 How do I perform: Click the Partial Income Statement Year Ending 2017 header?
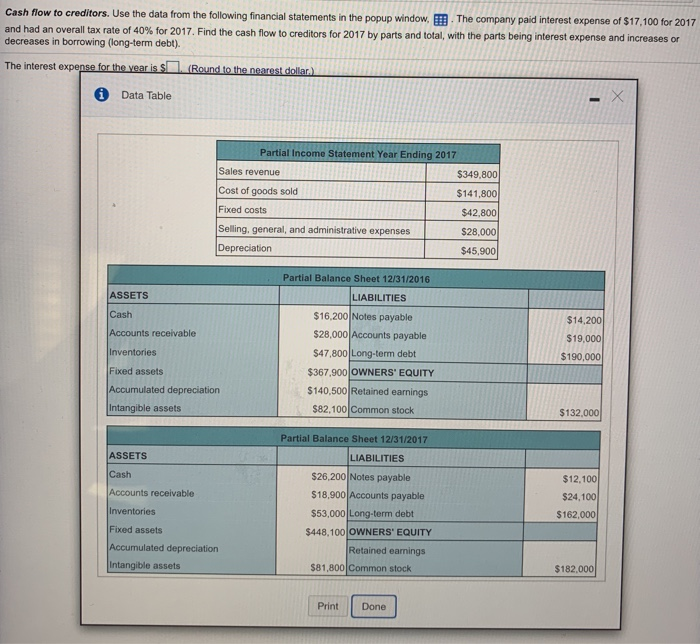click(x=358, y=154)
